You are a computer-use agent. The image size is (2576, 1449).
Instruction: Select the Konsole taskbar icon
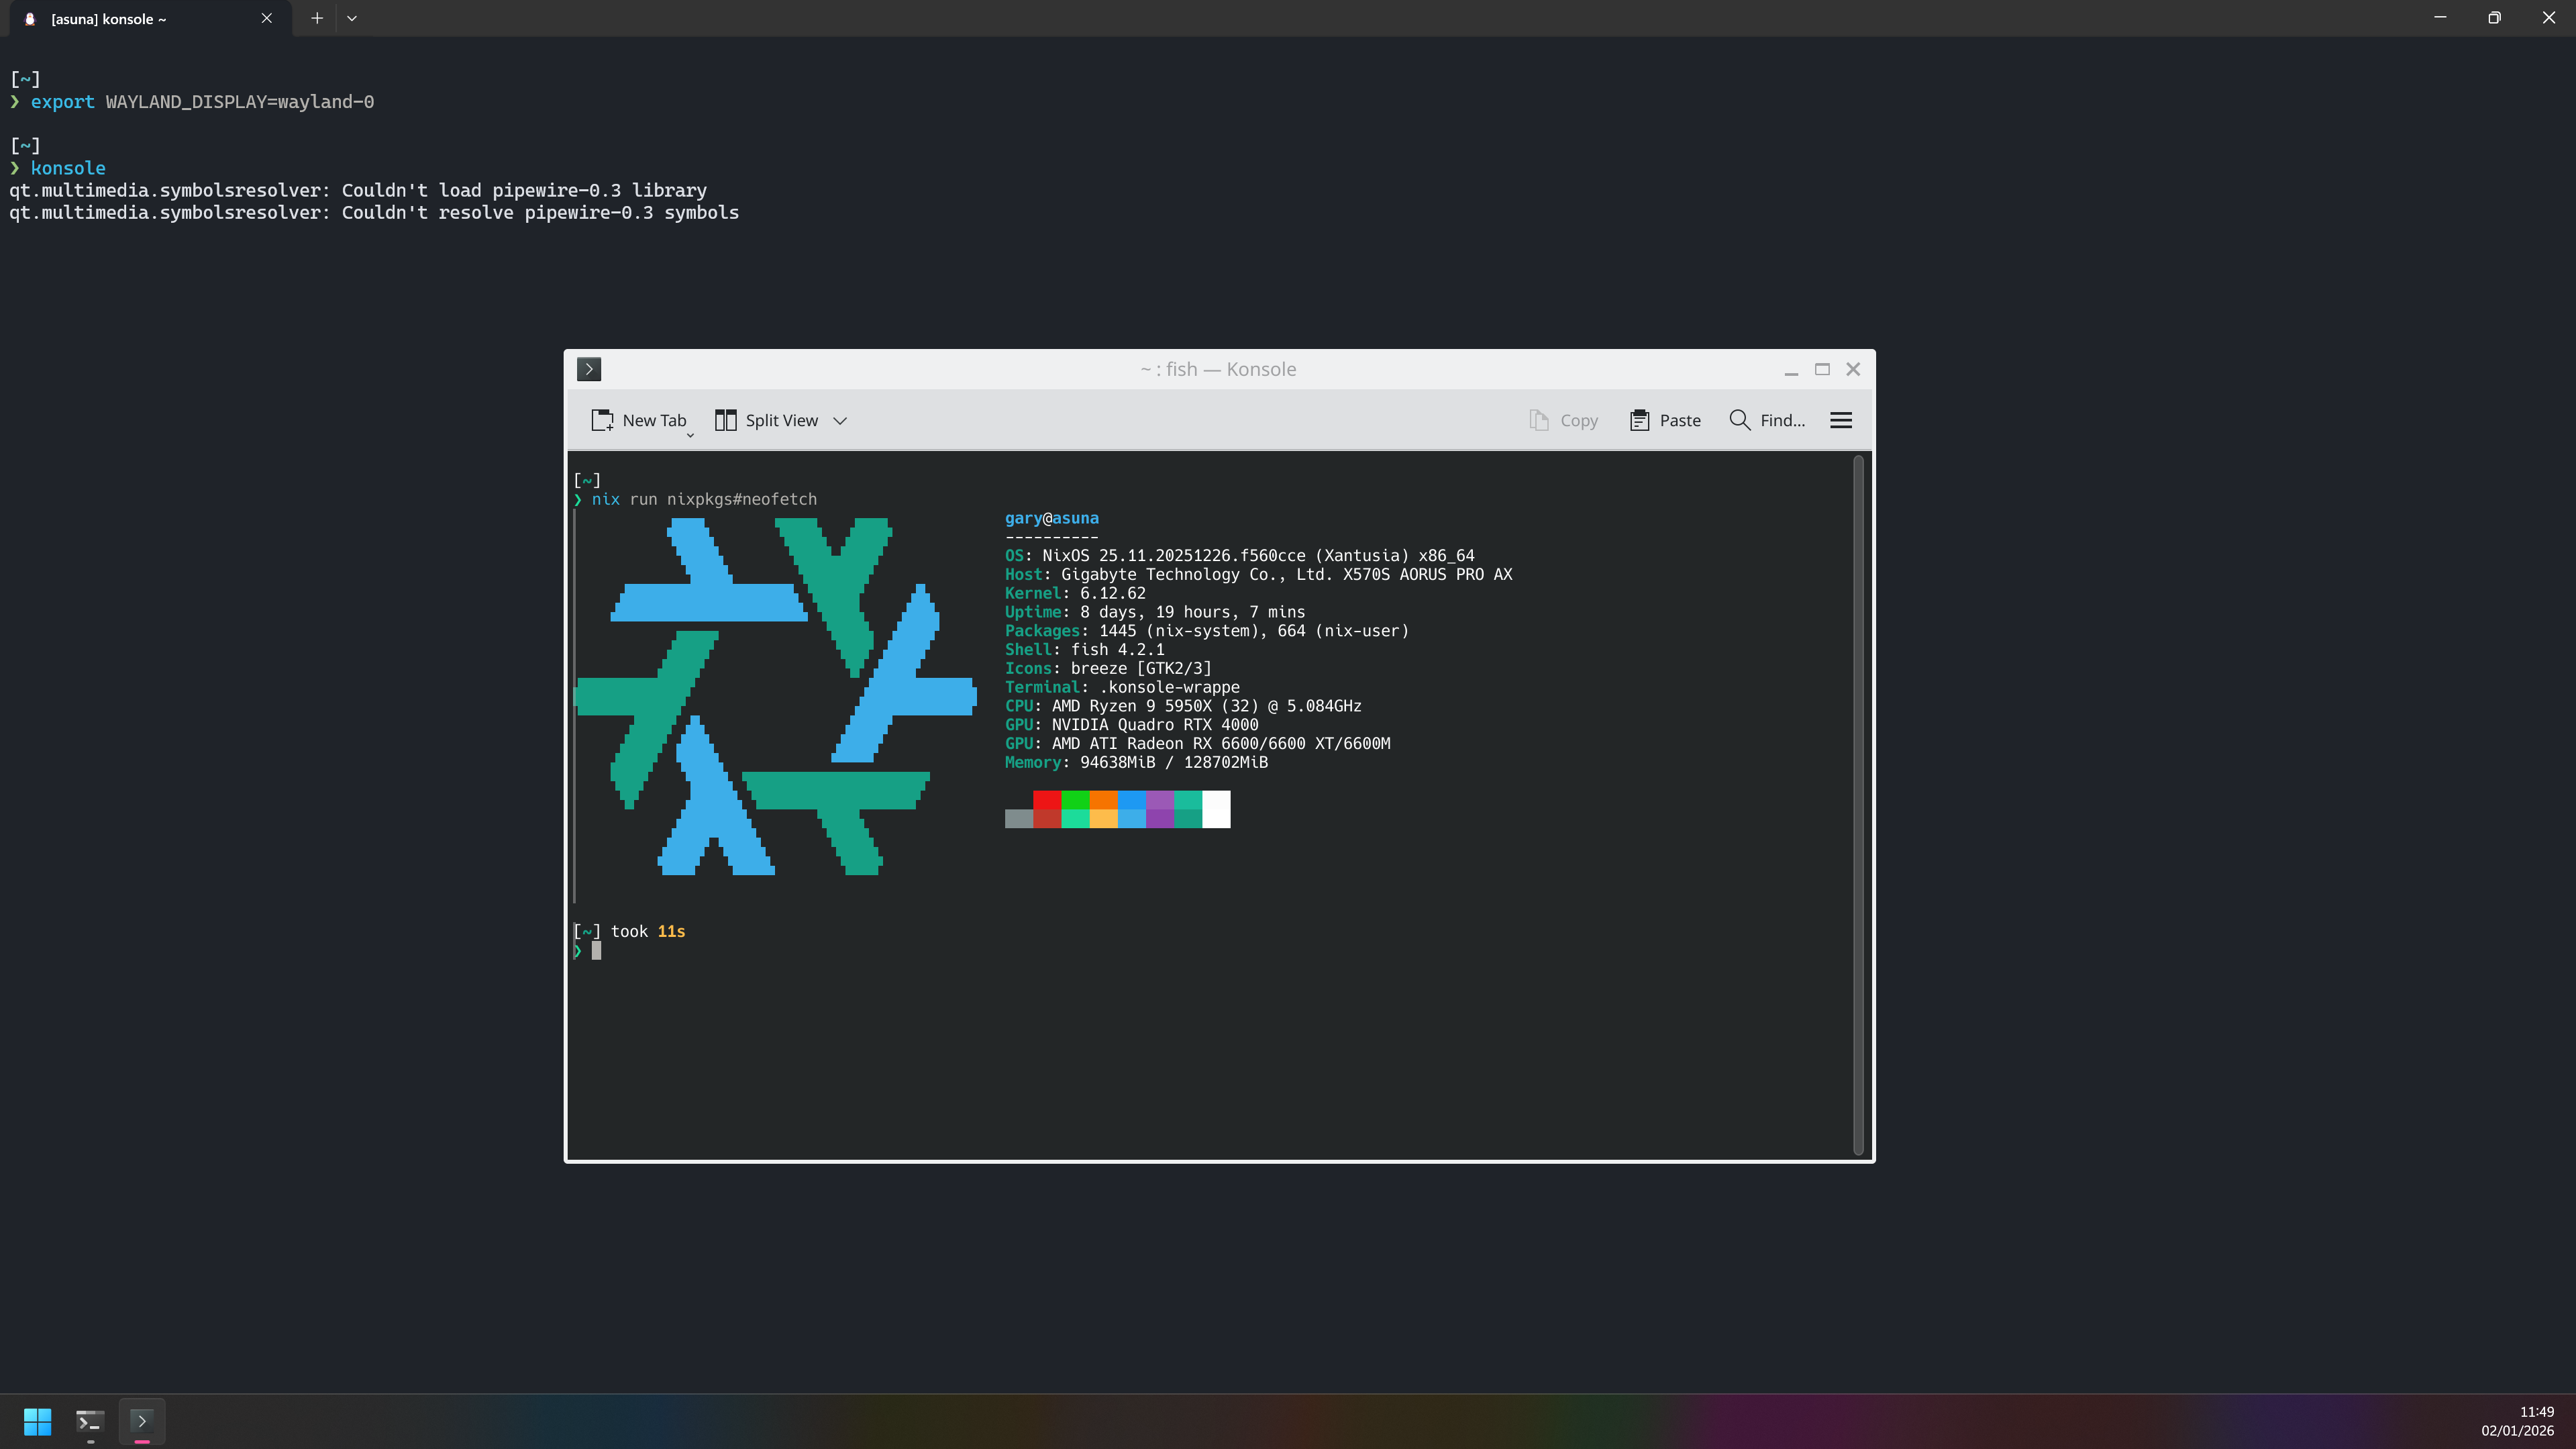click(142, 1421)
